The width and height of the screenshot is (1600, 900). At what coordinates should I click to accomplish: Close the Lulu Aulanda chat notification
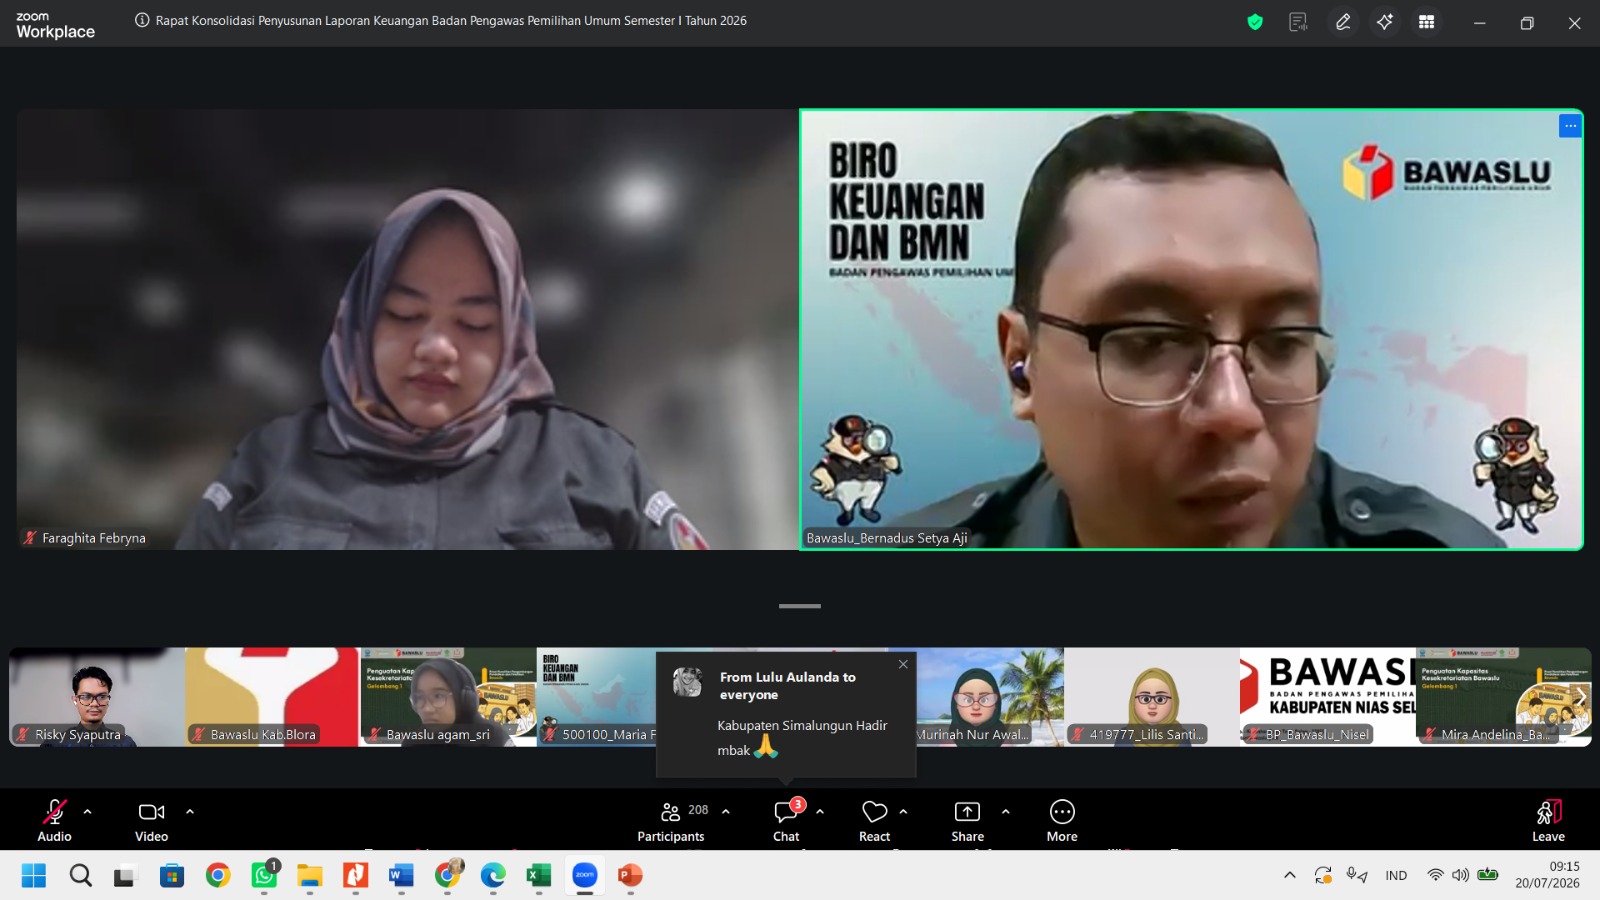tap(903, 664)
